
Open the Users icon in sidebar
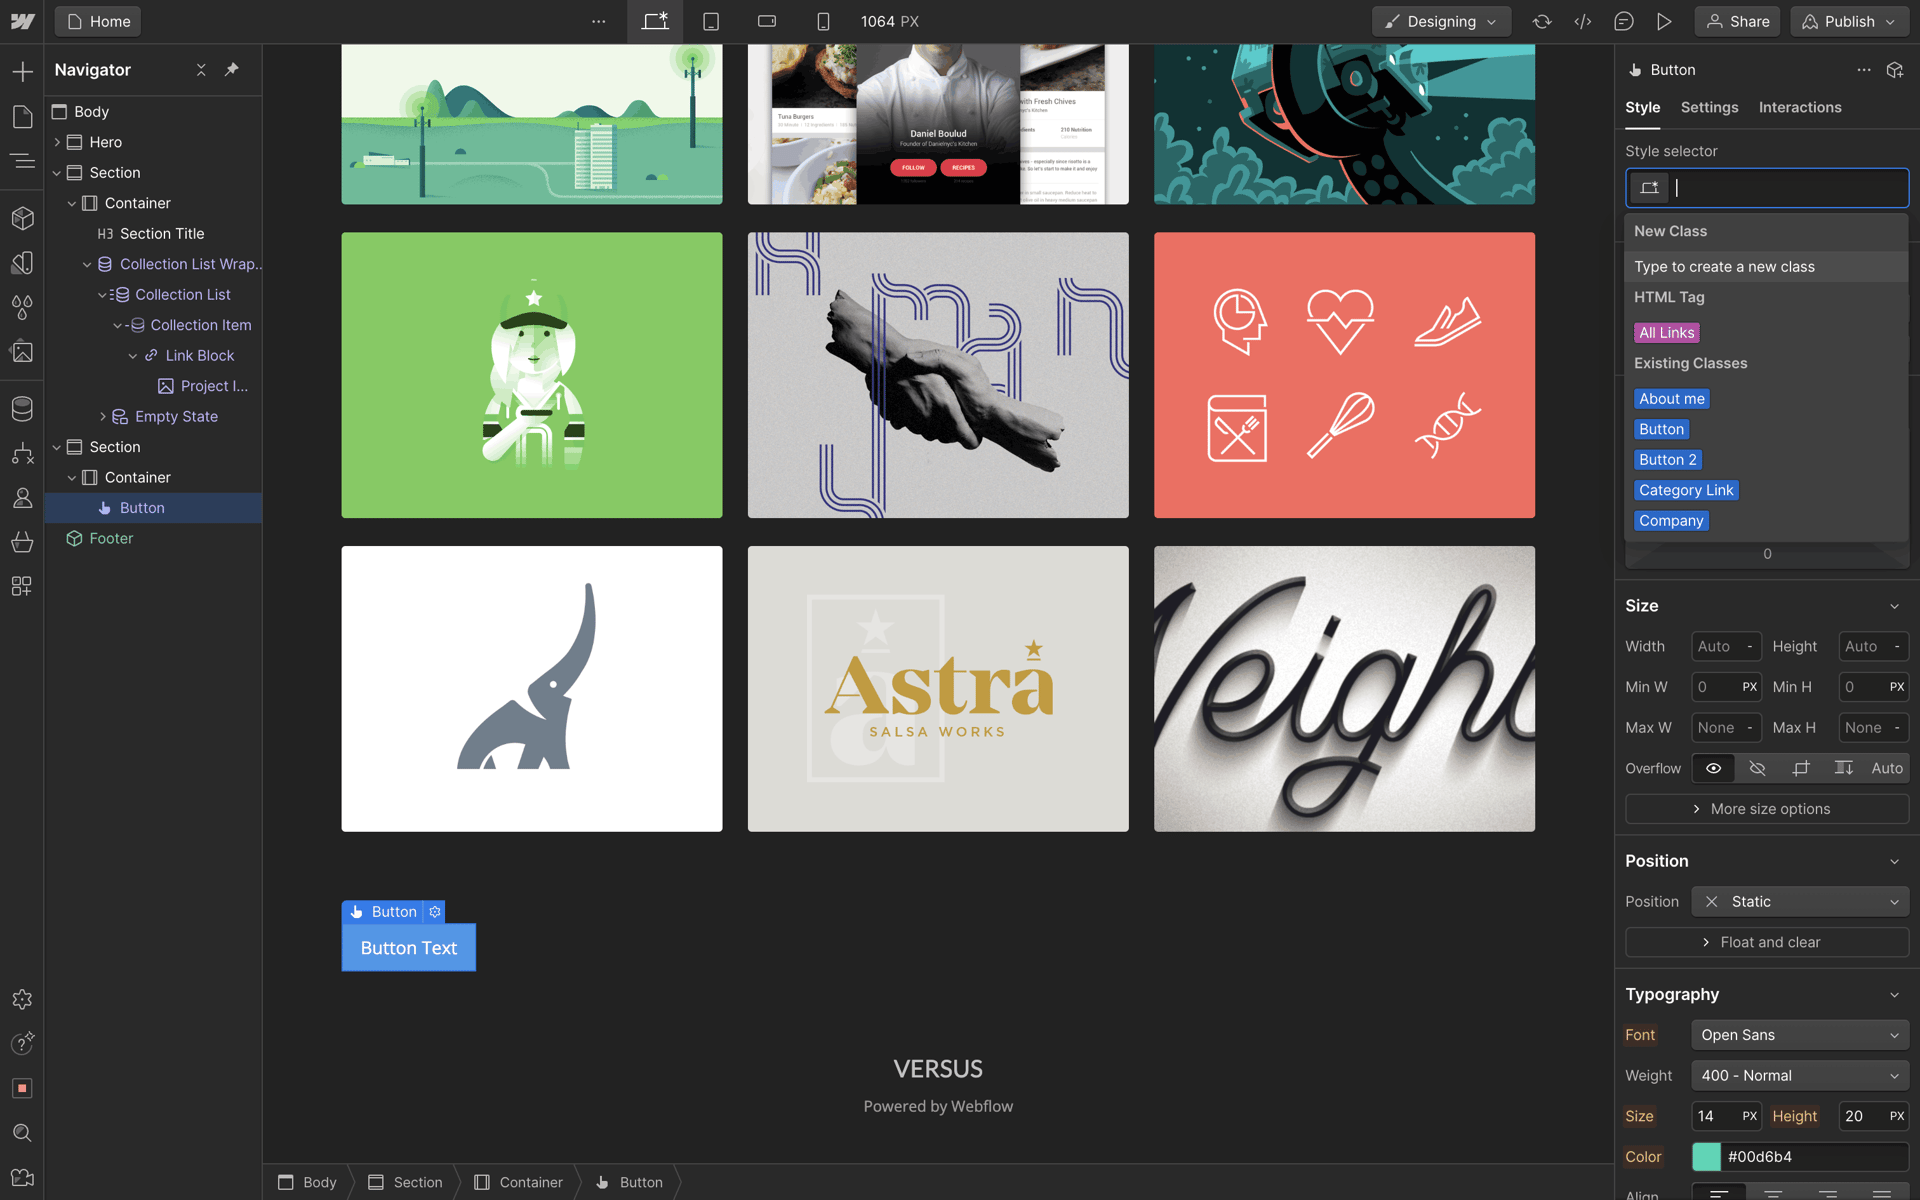tap(22, 497)
